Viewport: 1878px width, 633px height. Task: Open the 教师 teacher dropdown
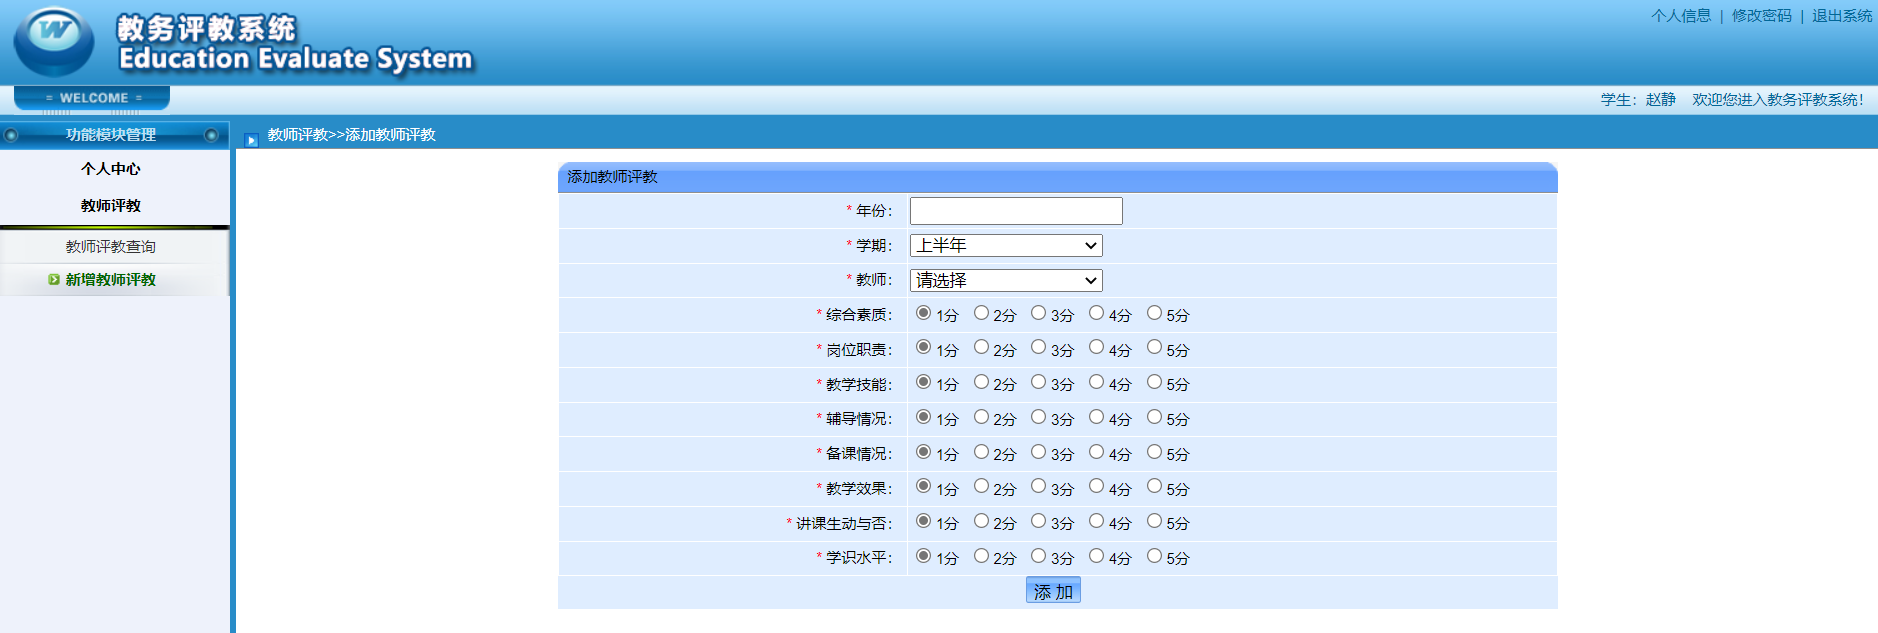pyautogui.click(x=1006, y=281)
